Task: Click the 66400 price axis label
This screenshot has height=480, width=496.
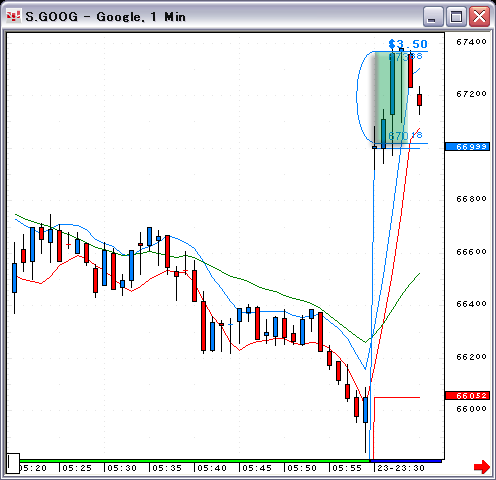Action: click(x=471, y=304)
